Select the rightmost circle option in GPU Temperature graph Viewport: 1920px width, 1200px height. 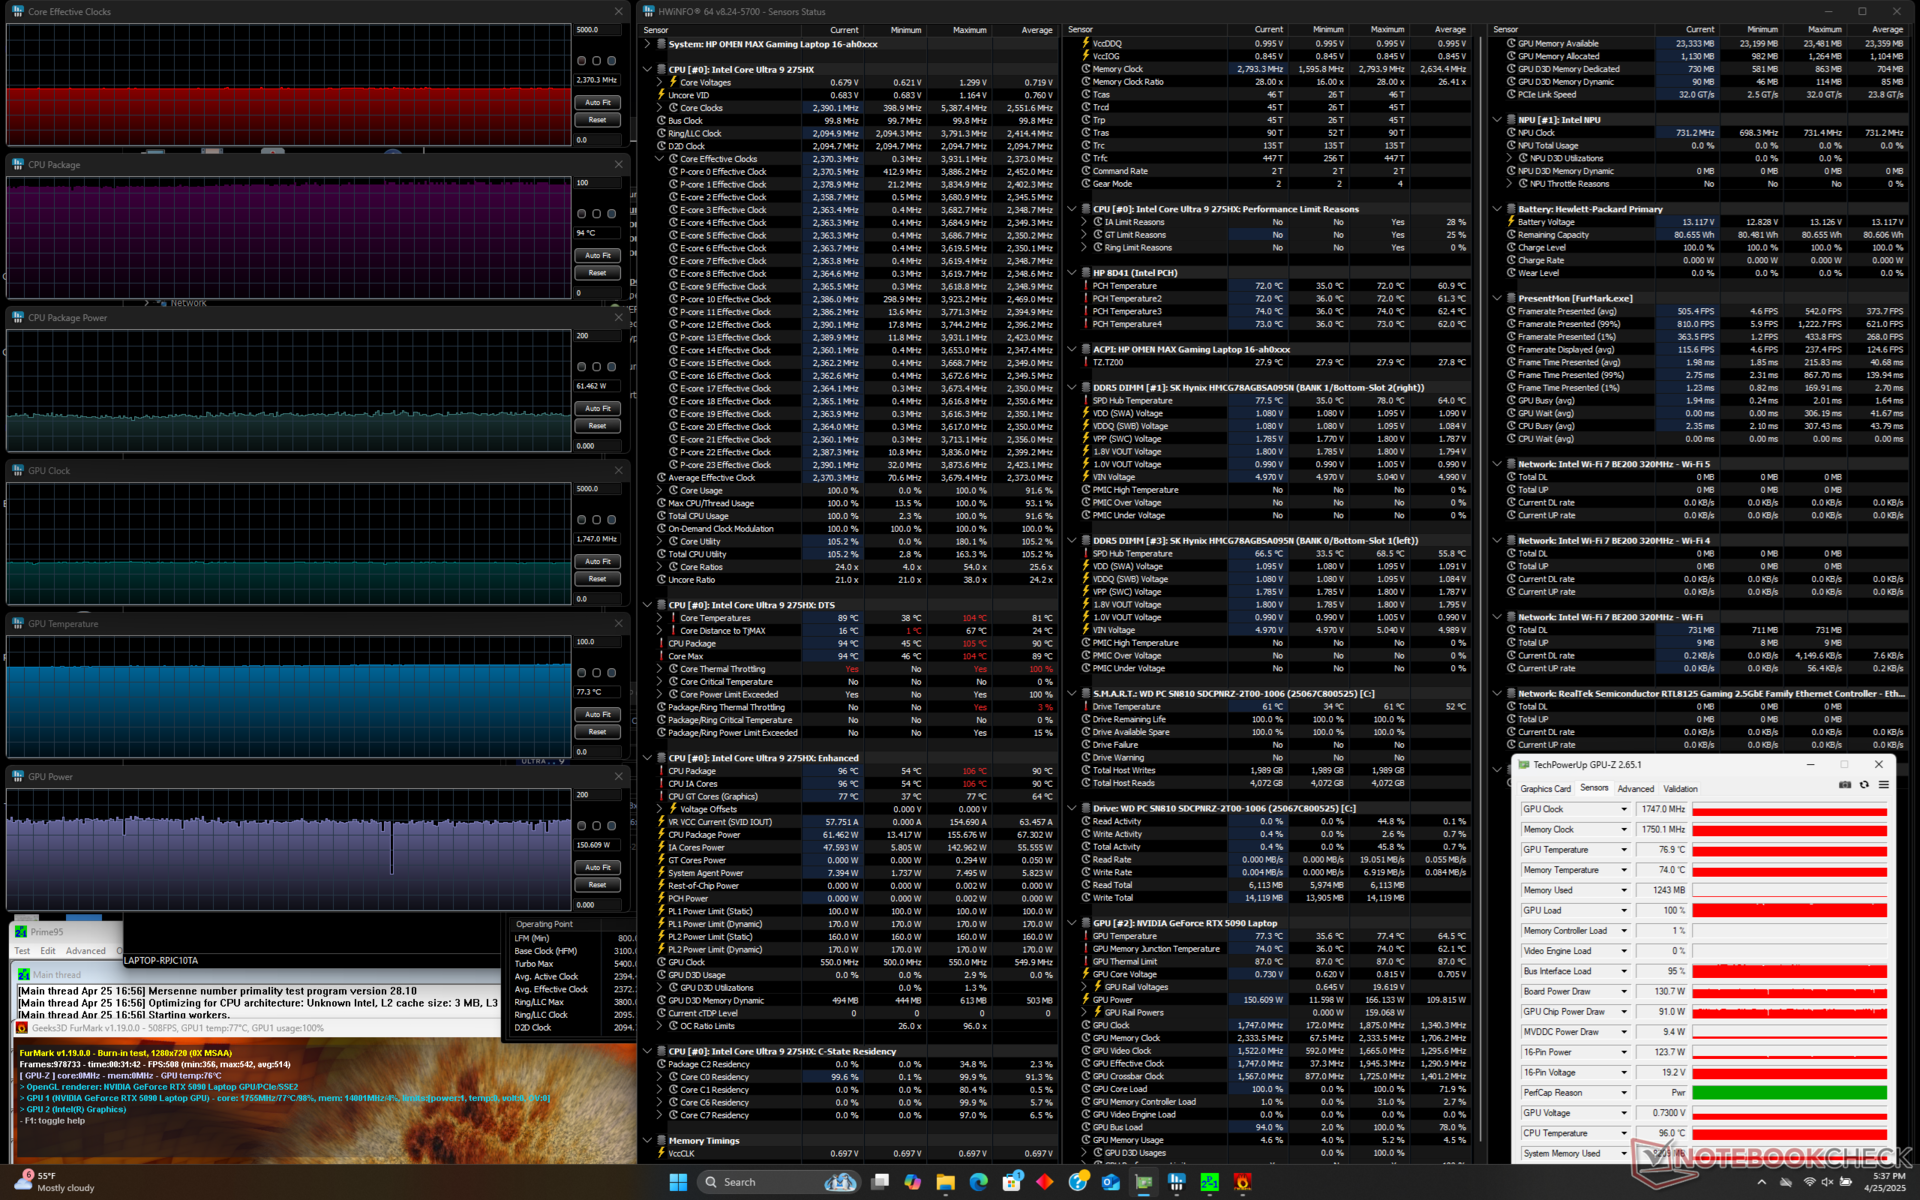coord(612,673)
